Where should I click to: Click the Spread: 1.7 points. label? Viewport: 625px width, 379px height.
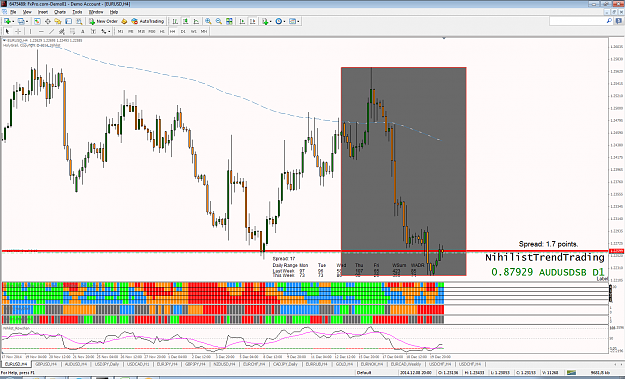pyautogui.click(x=548, y=244)
